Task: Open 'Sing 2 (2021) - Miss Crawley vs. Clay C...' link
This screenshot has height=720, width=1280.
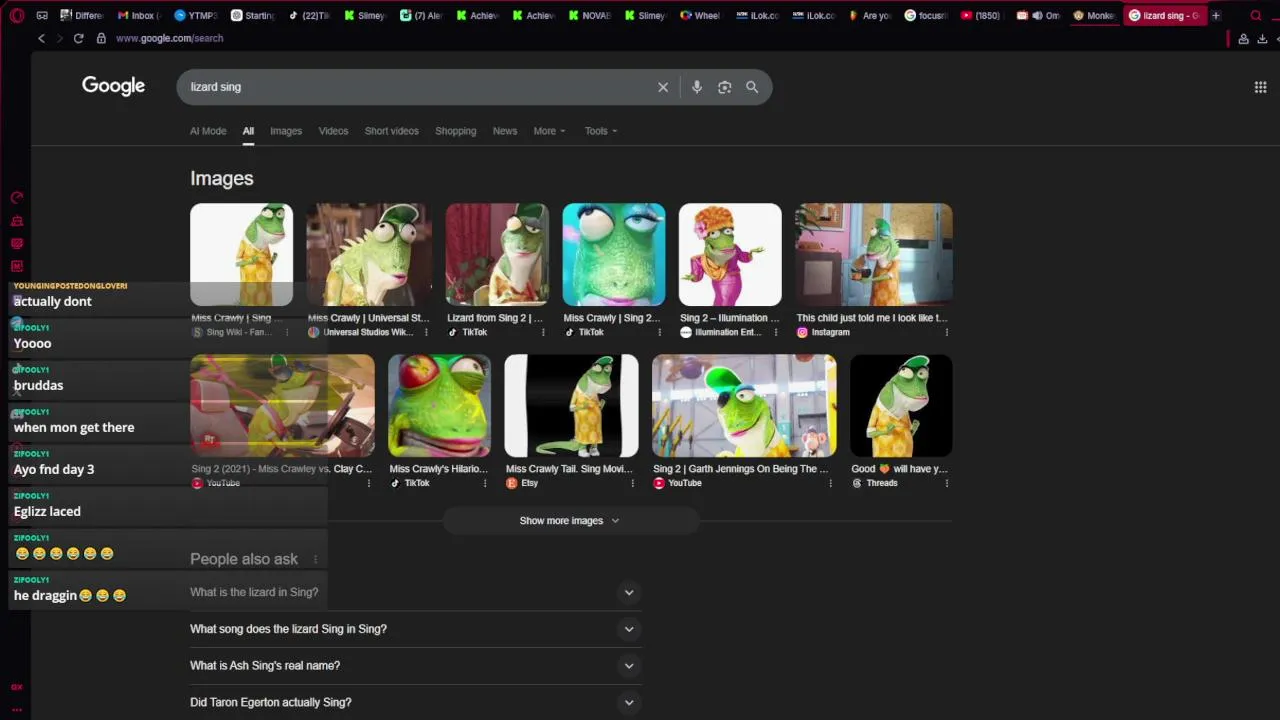Action: [282, 468]
